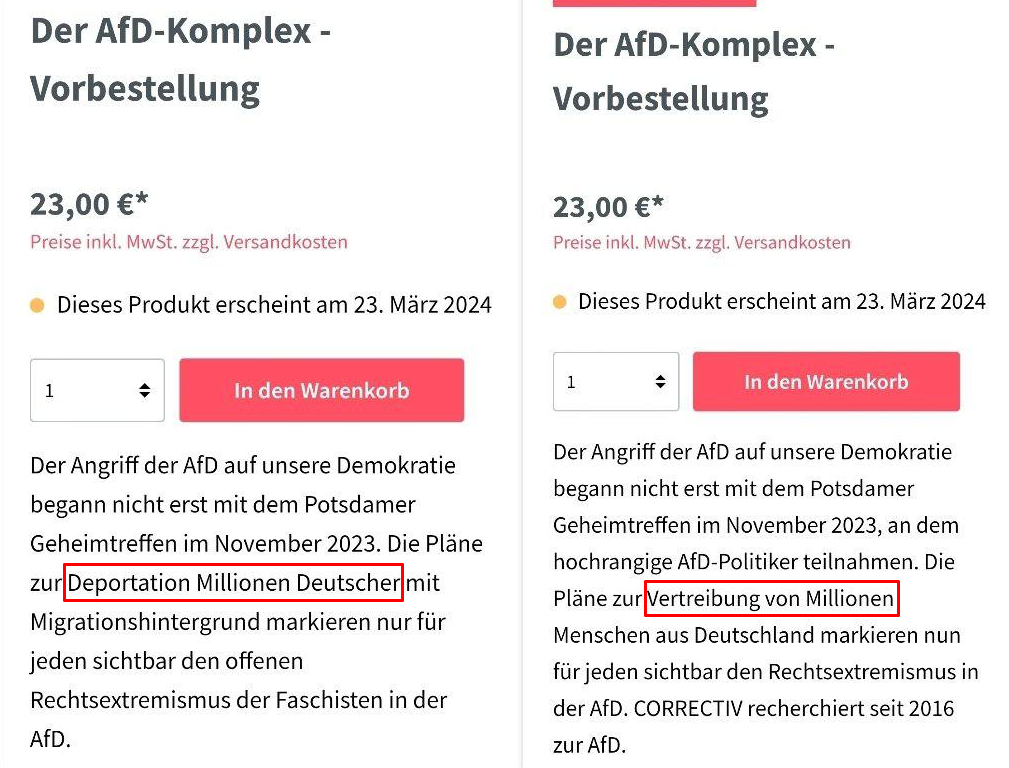Select the left price '23,00 €*' label
The image size is (1009, 768).
(x=89, y=204)
